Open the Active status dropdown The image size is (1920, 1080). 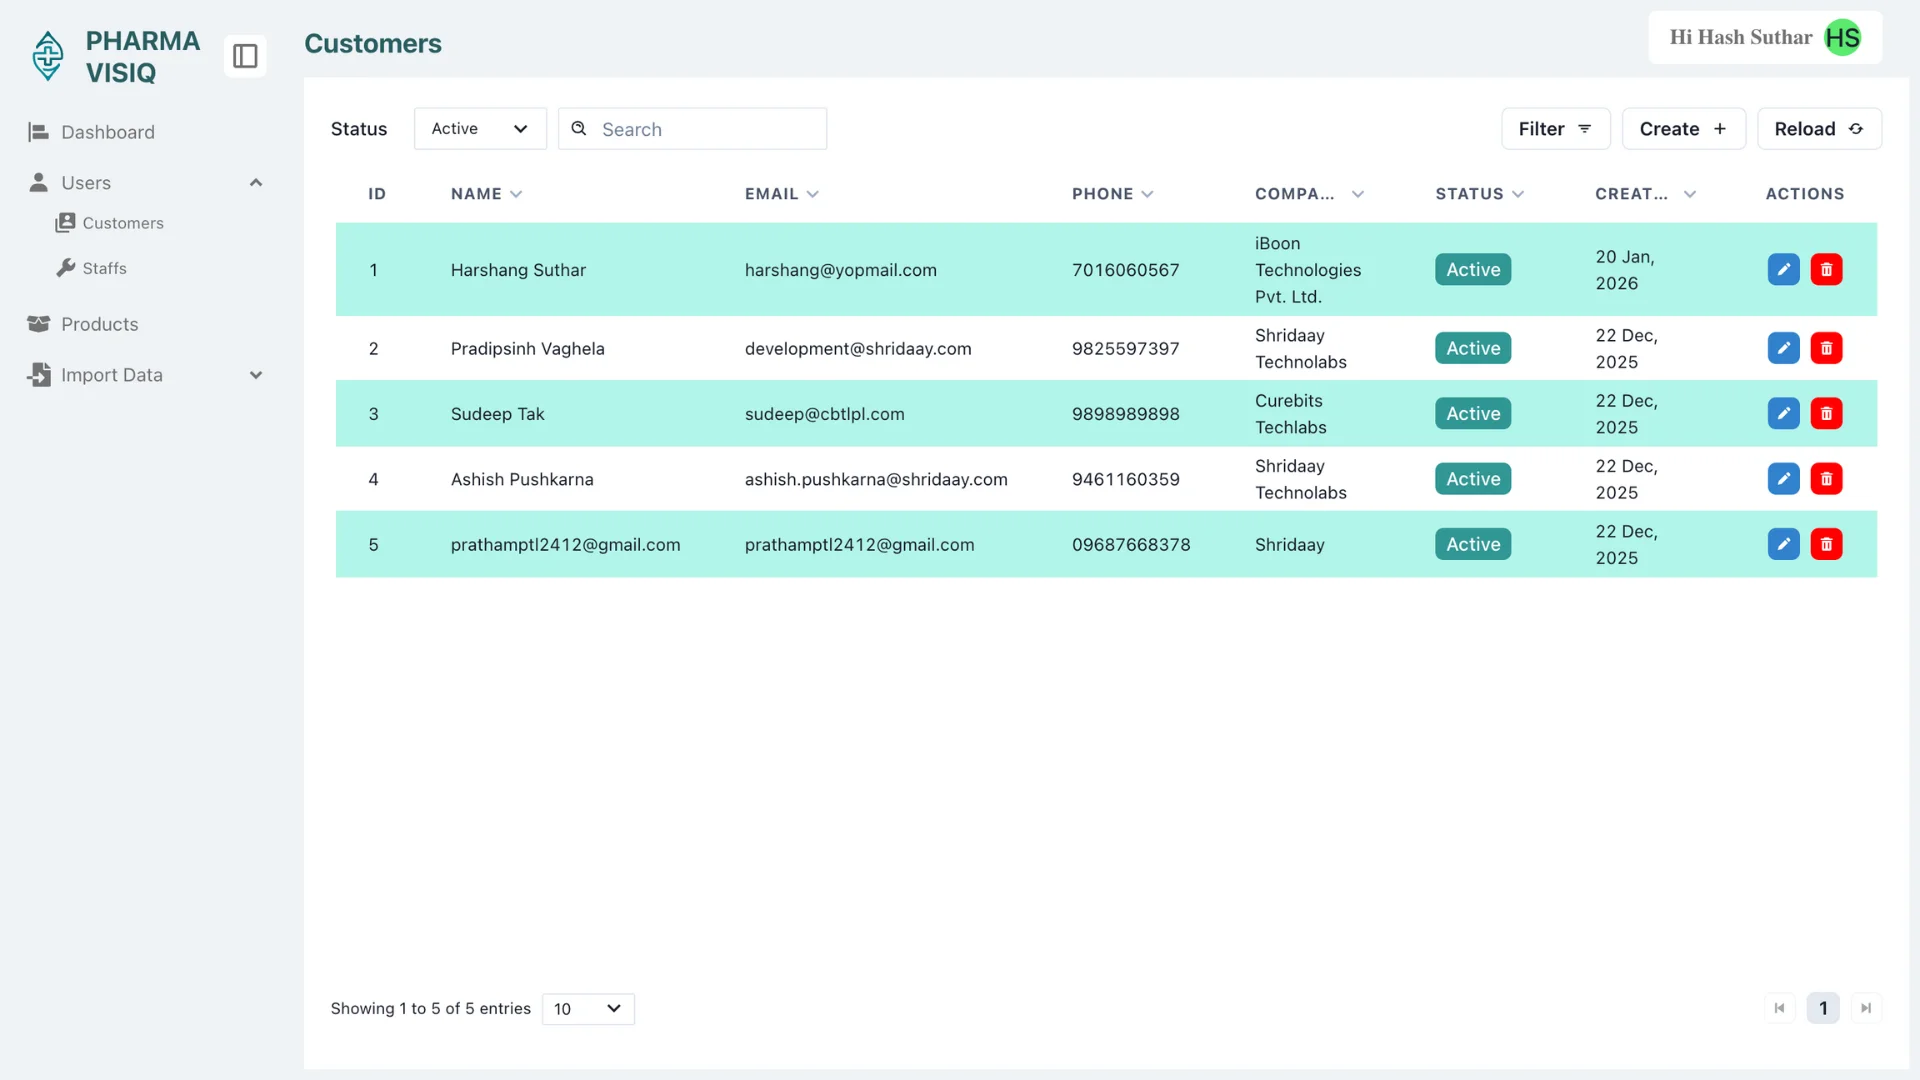480,129
